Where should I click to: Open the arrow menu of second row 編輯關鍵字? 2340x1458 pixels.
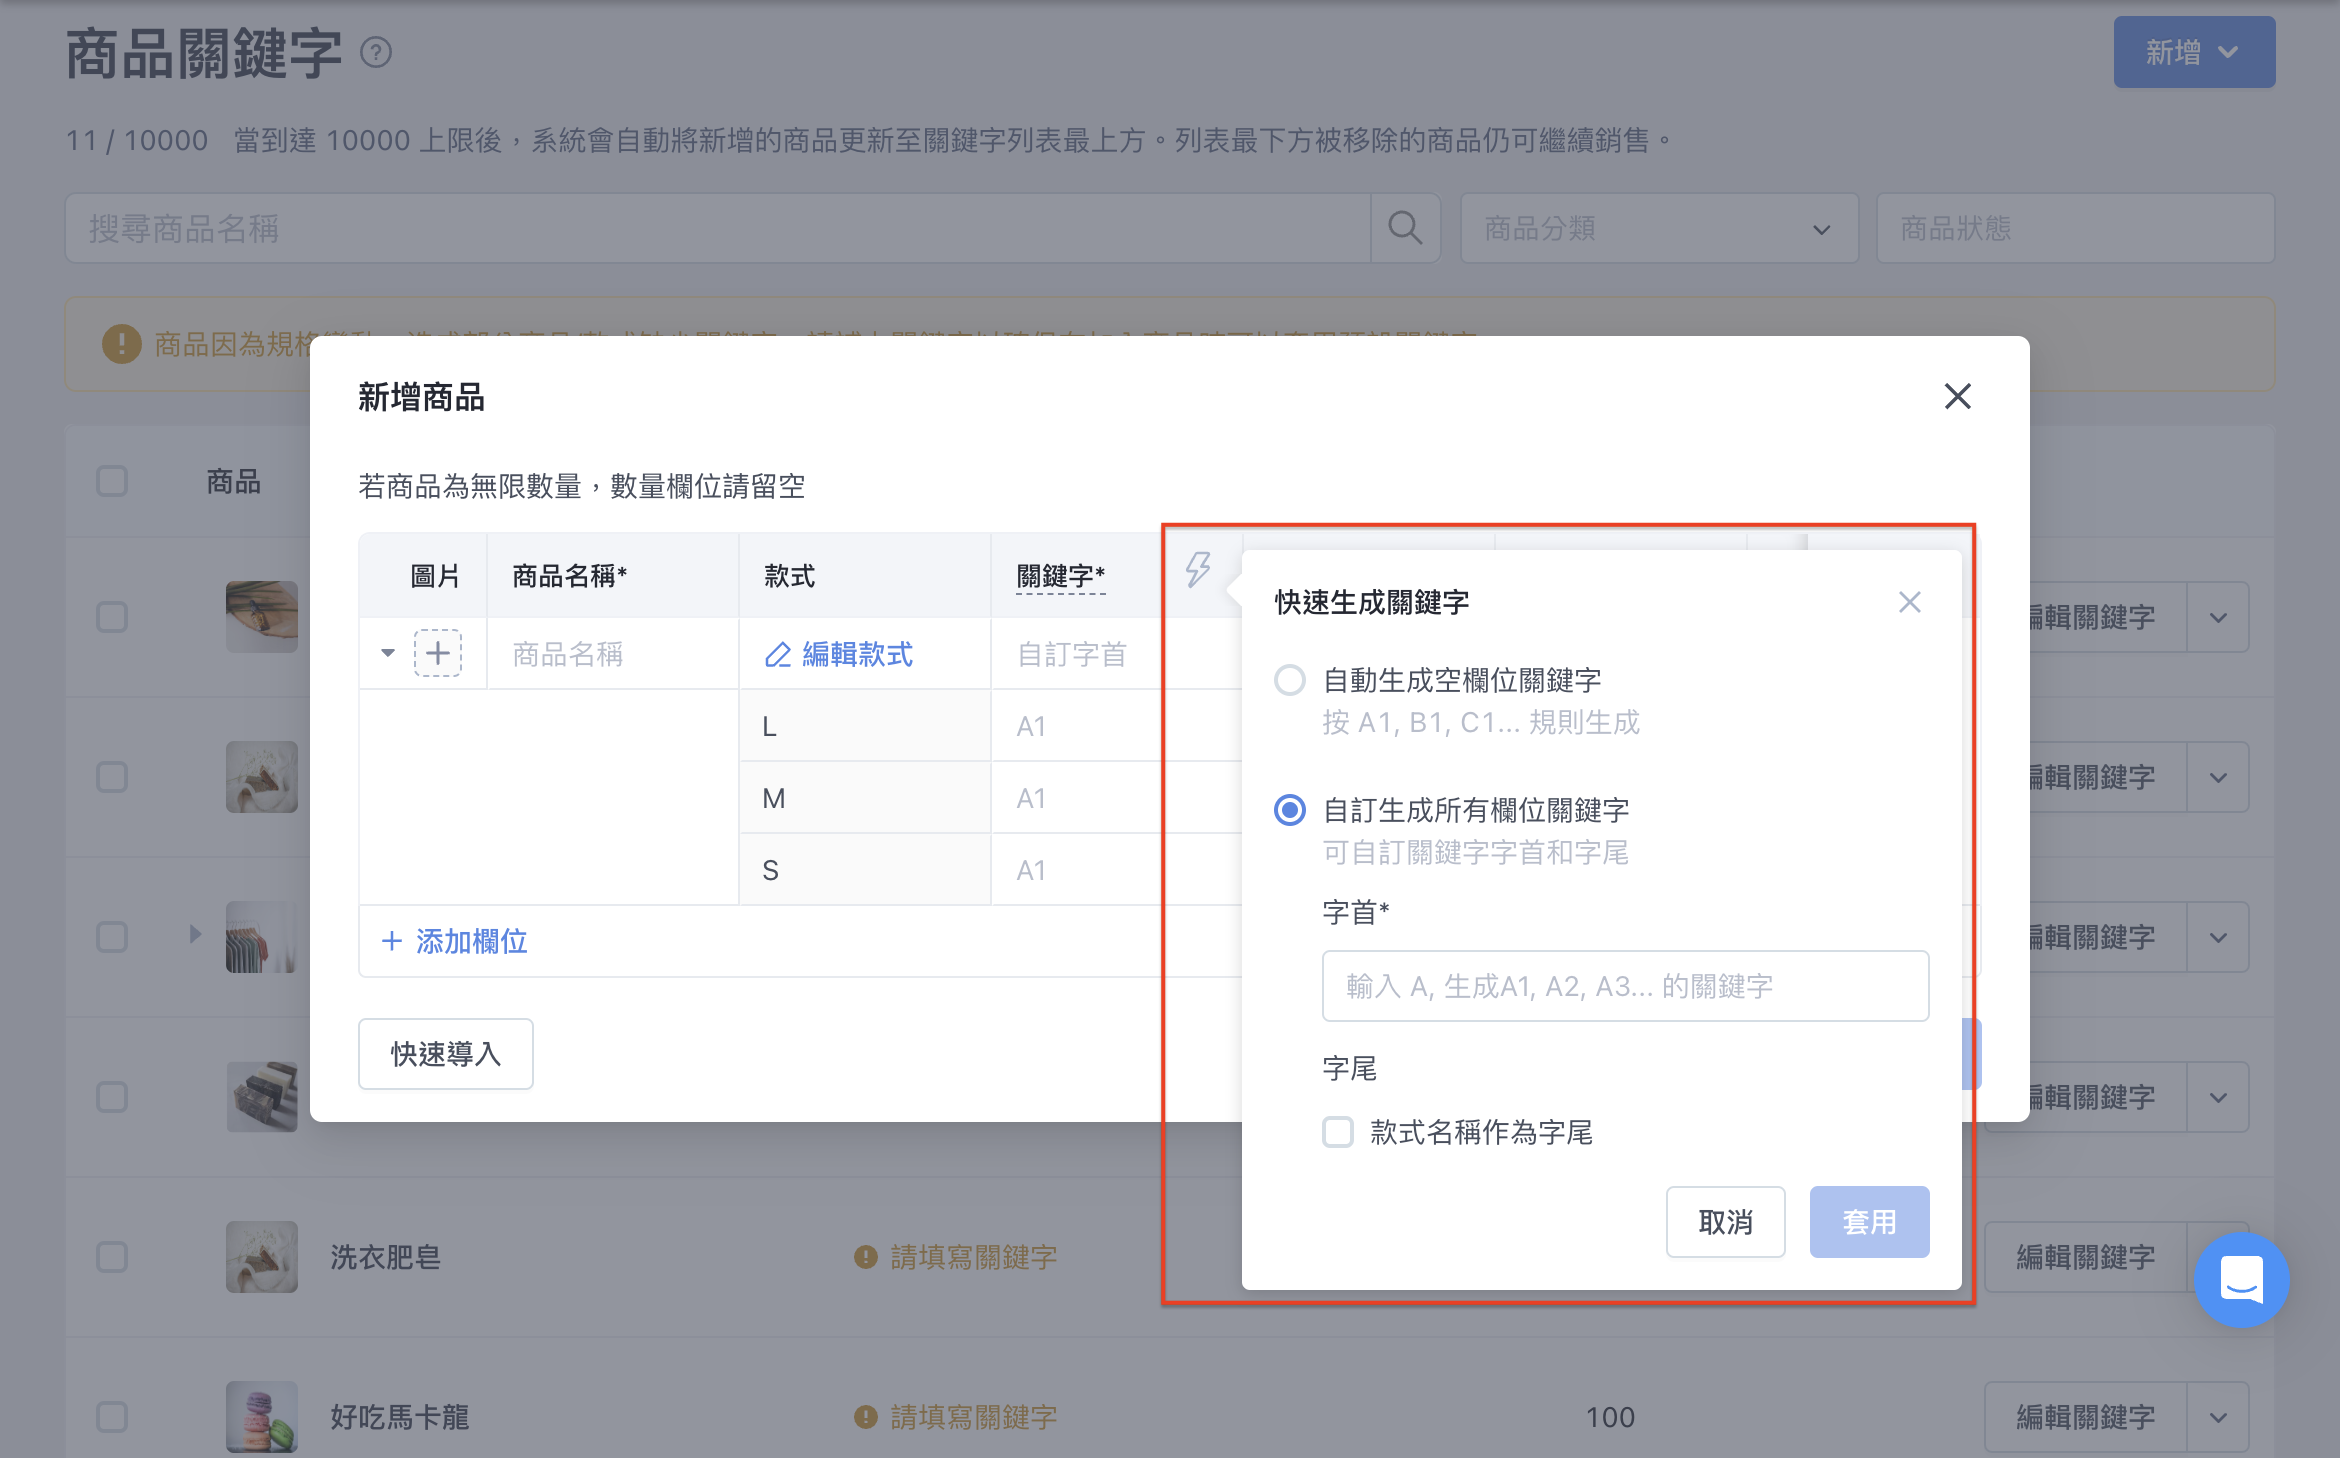[x=2218, y=777]
